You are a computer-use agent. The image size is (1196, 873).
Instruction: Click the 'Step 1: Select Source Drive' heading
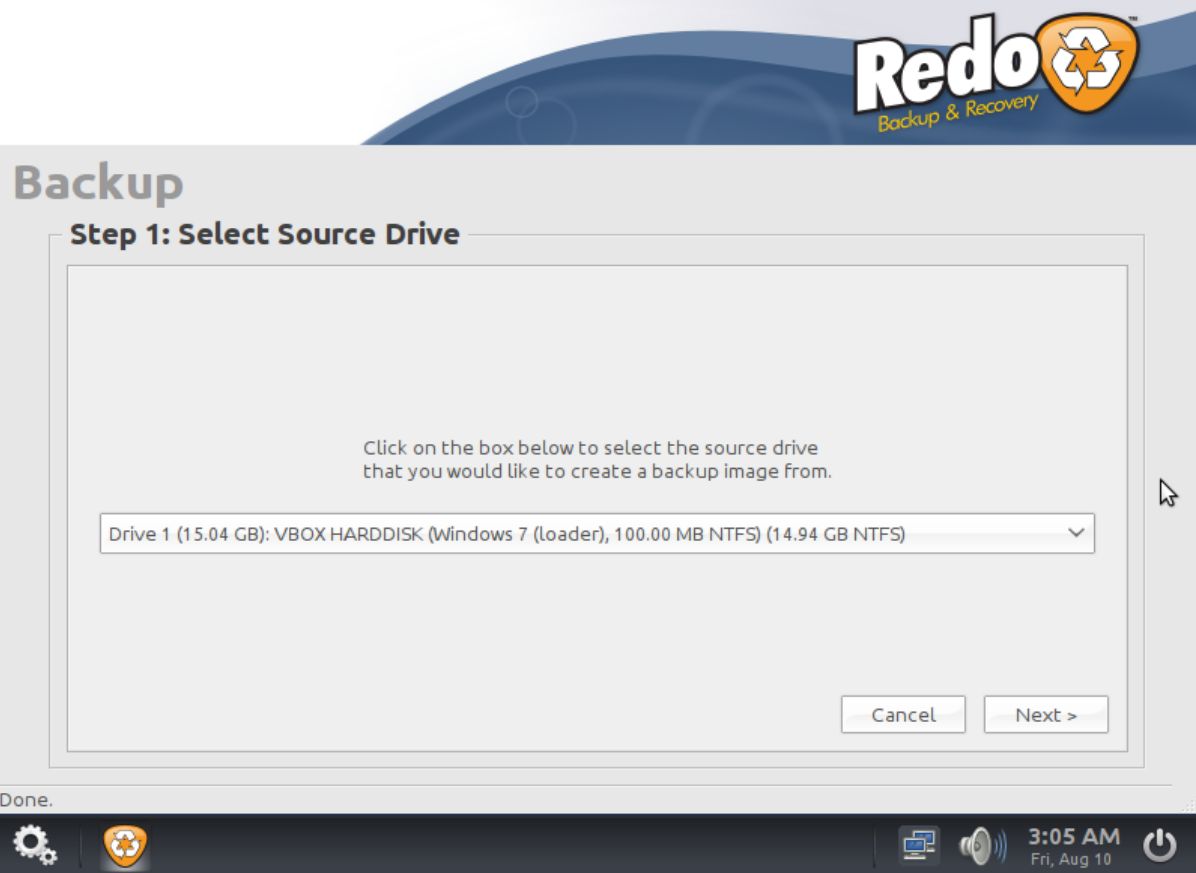tap(265, 234)
